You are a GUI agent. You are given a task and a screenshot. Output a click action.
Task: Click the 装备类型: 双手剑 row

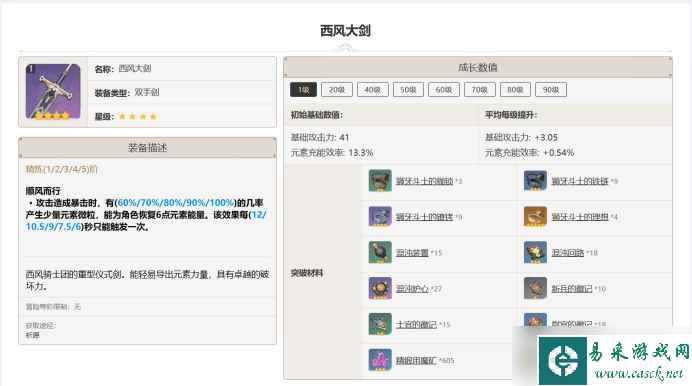[x=182, y=93]
